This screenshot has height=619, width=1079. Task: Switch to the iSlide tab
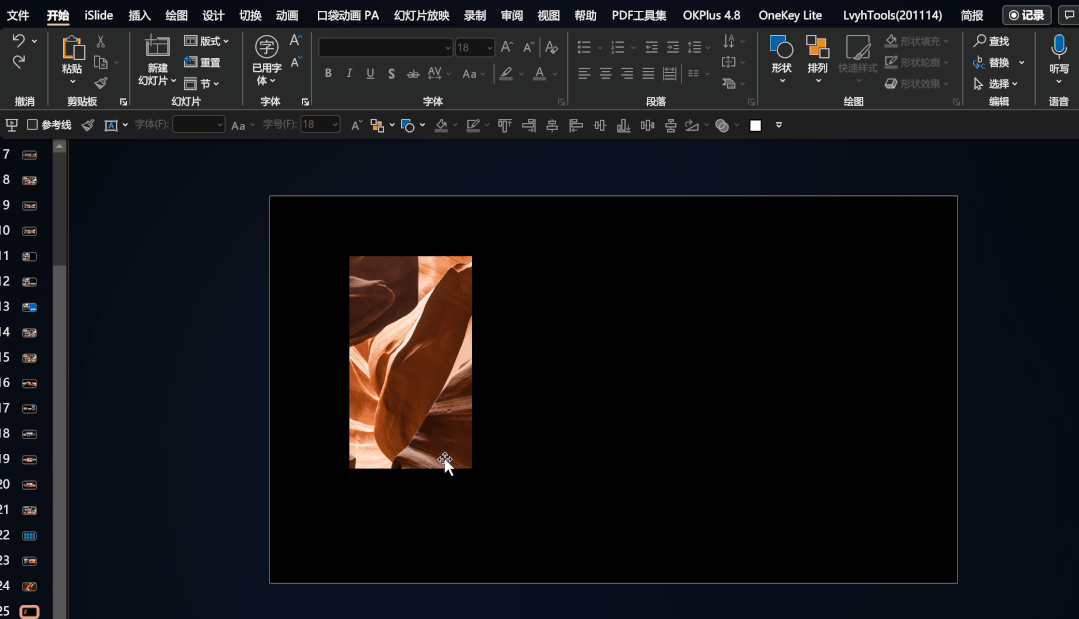99,15
